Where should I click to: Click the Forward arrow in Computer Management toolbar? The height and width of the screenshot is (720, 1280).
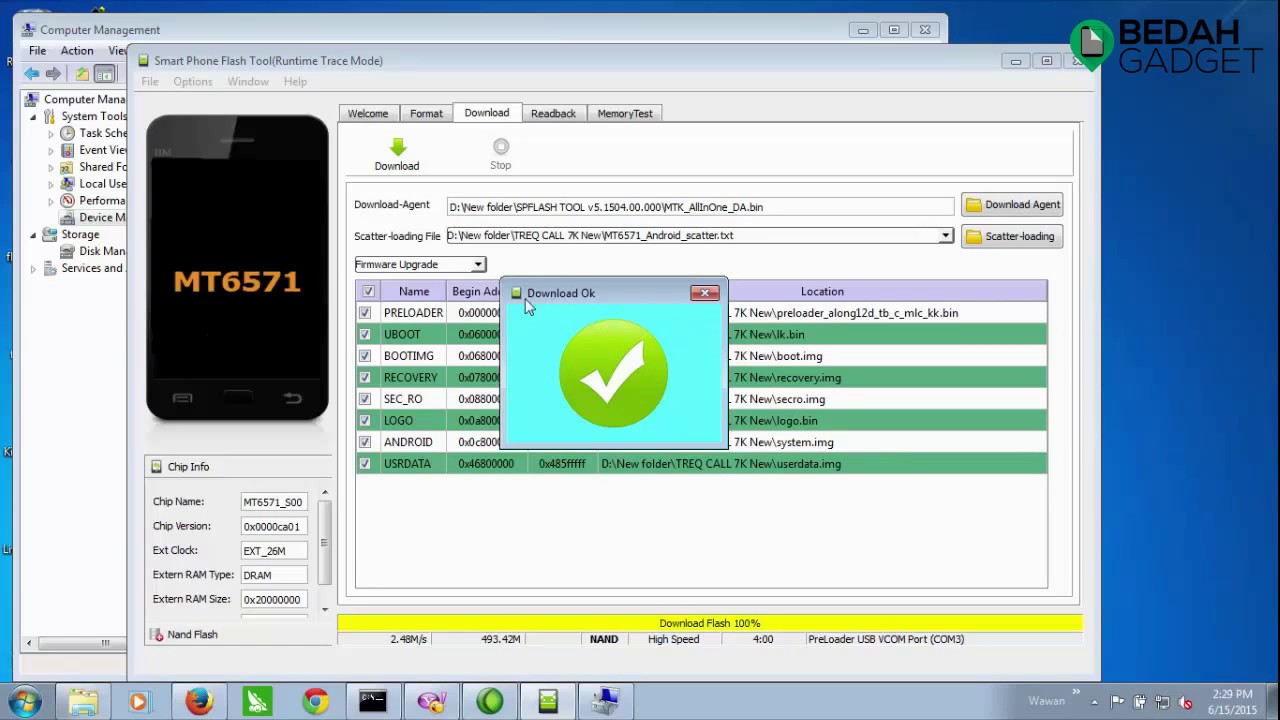click(54, 73)
